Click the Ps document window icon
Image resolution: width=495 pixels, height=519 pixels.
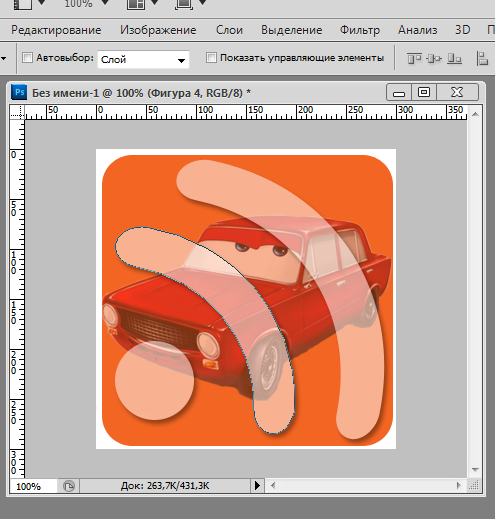[19, 92]
